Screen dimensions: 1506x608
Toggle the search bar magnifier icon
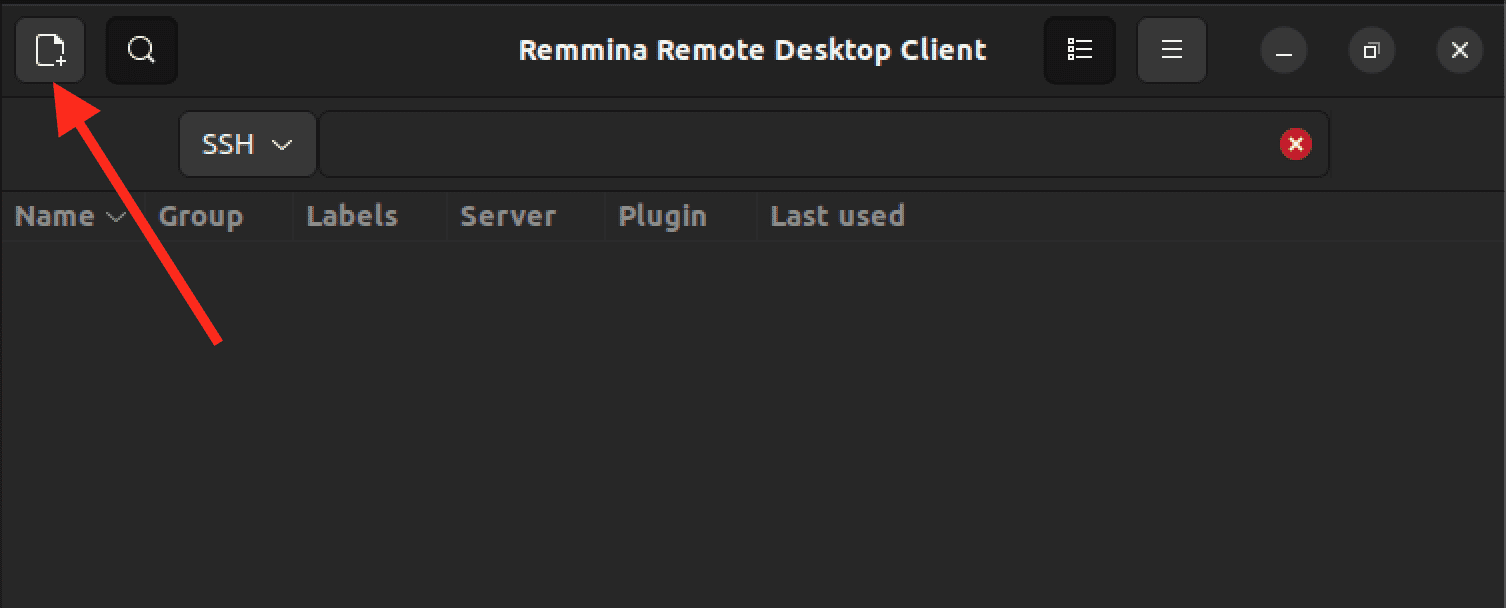coord(142,50)
